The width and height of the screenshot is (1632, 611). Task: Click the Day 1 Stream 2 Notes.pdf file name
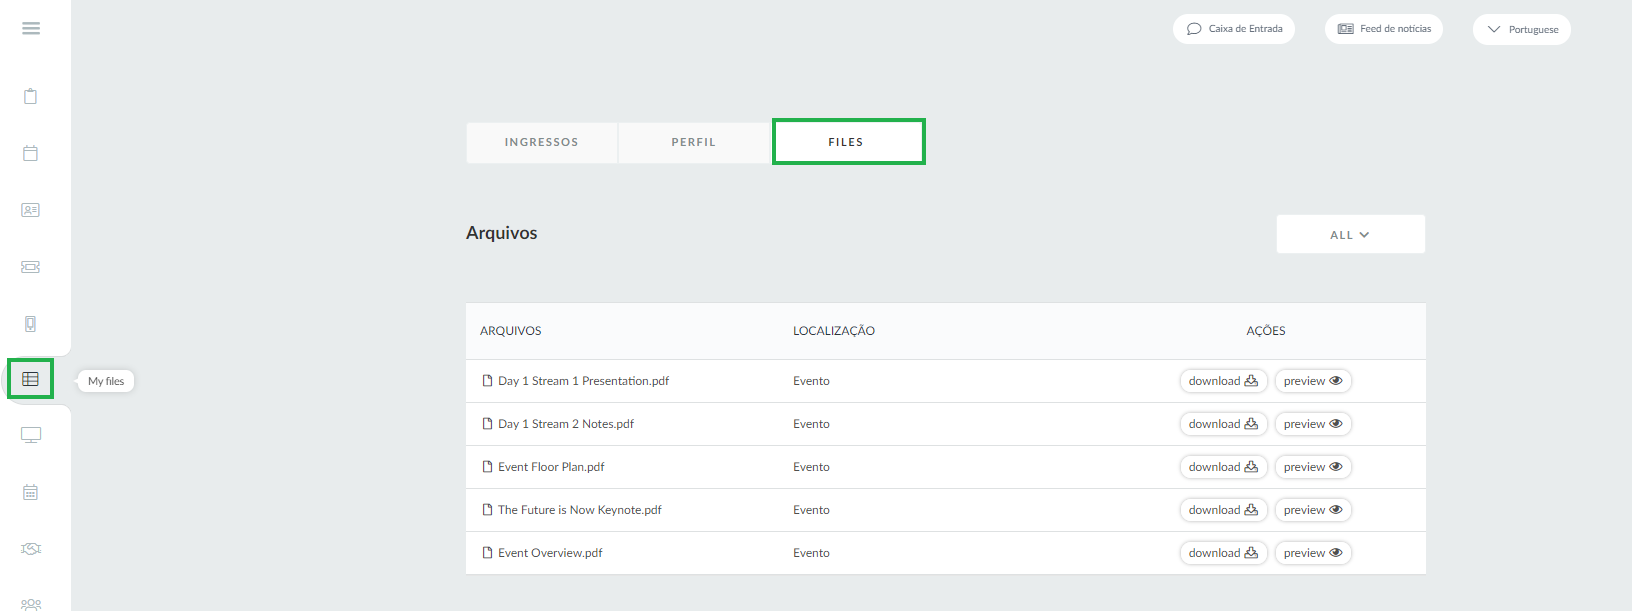tap(566, 424)
